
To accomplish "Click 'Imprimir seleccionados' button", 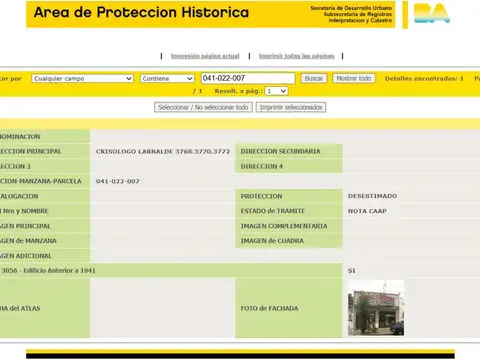I will [291, 107].
